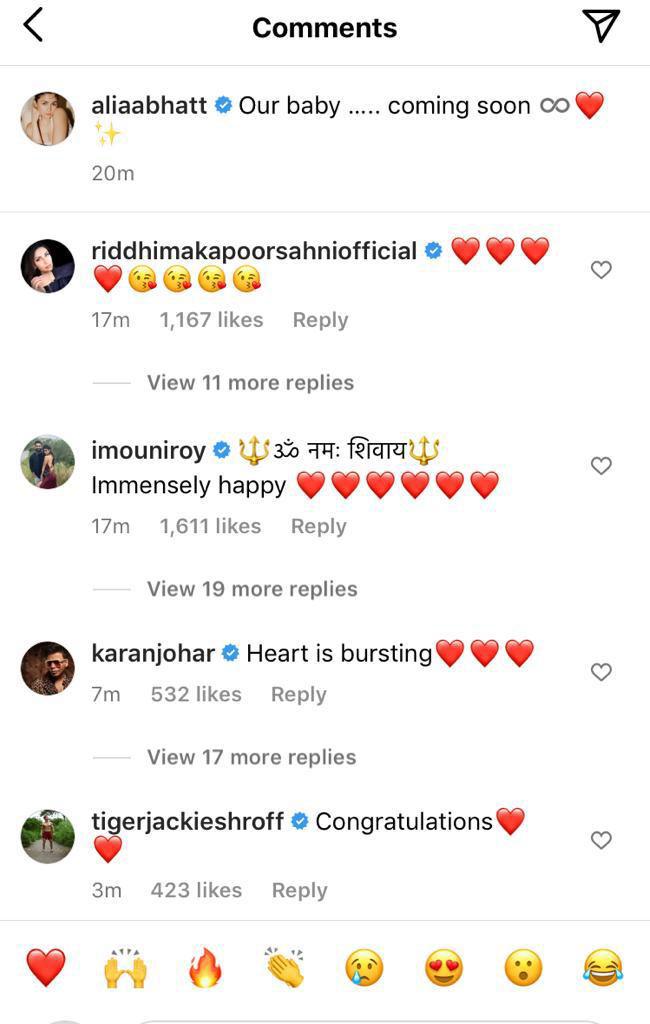650x1024 pixels.
Task: Select the crying face quick emoji
Action: 364,967
